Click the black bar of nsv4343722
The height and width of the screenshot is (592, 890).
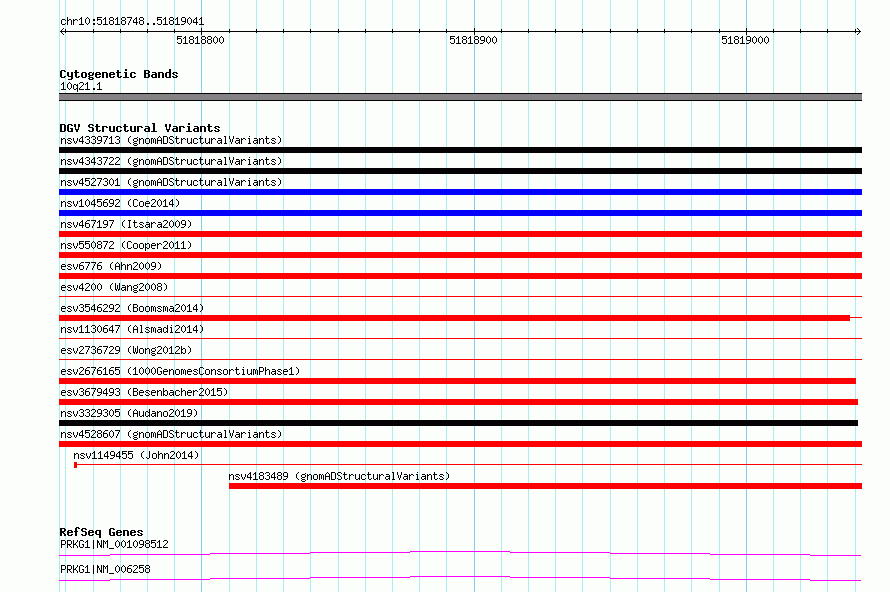(460, 171)
